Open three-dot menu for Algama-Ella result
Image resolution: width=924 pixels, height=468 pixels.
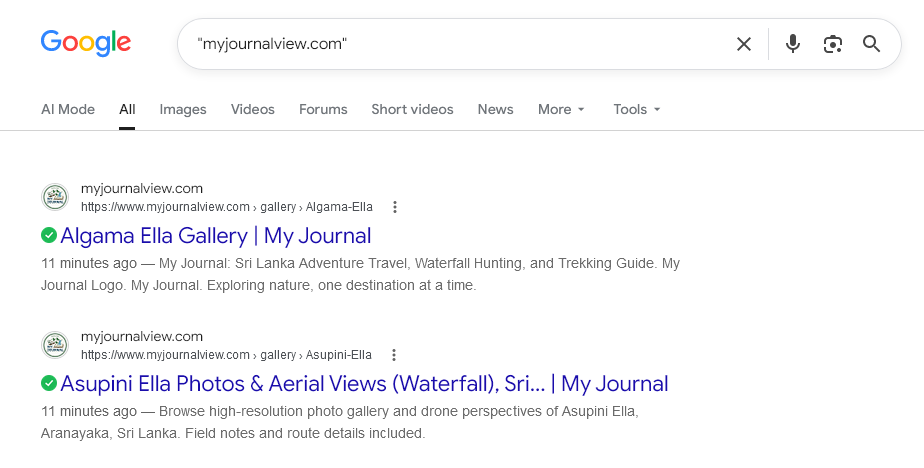[395, 207]
